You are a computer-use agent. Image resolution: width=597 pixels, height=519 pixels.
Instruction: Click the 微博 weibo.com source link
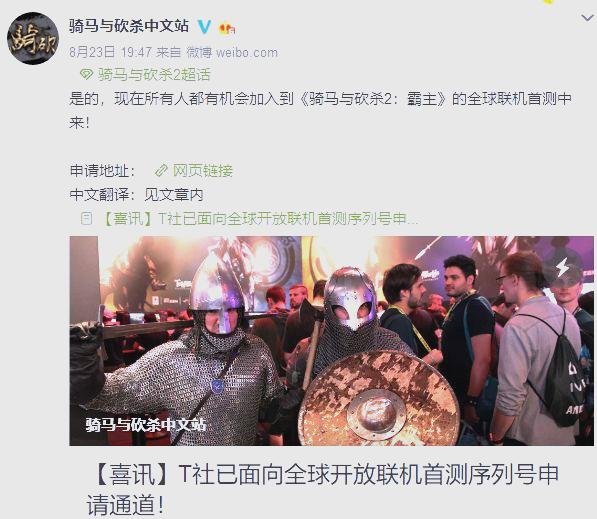pos(232,52)
